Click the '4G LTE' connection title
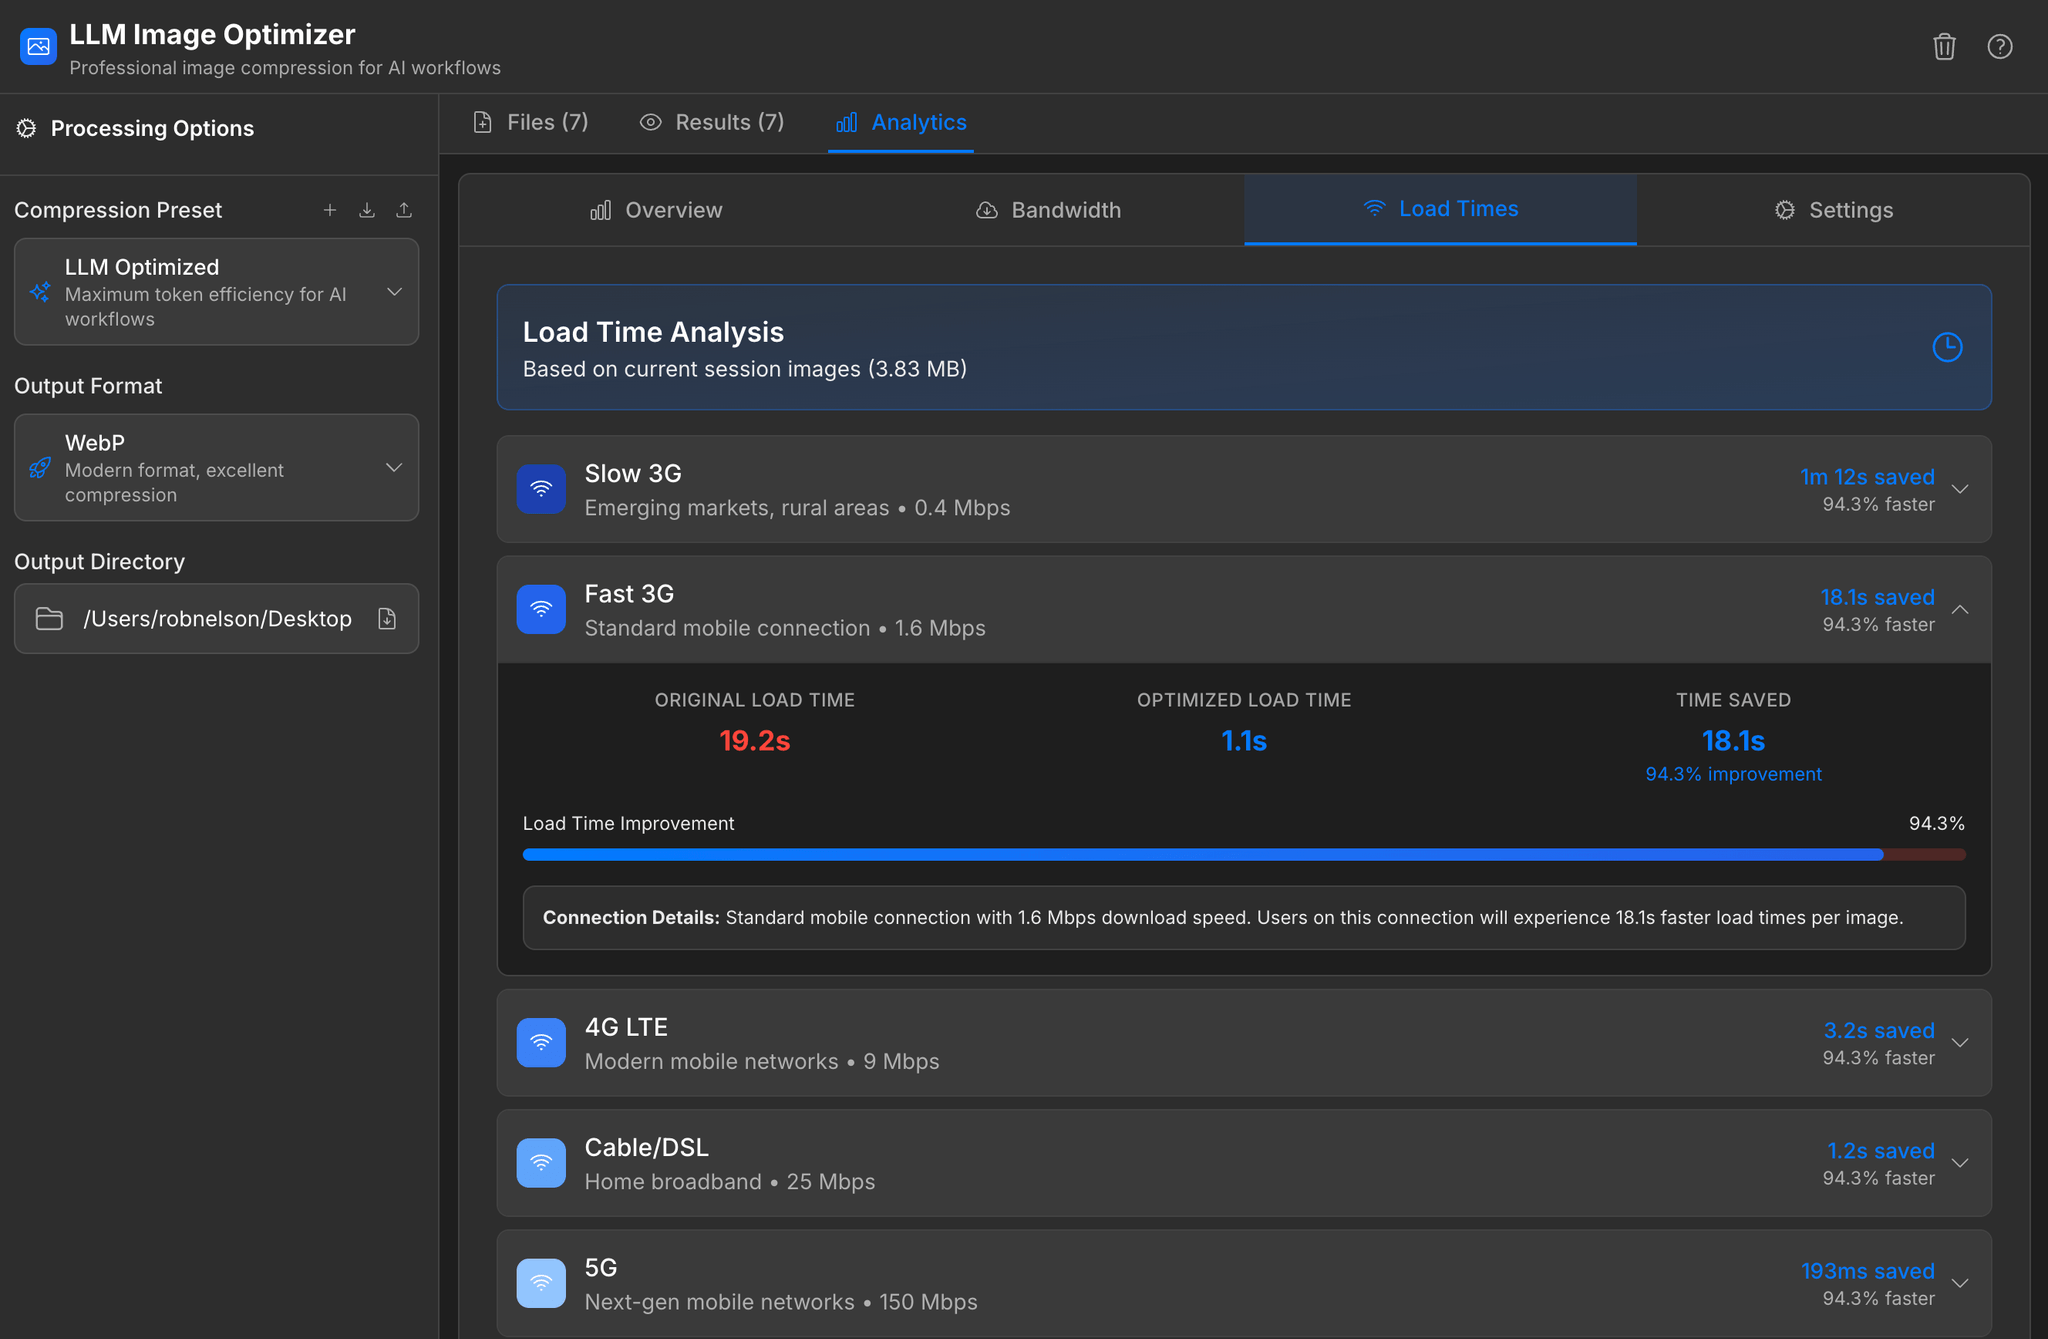 [626, 1027]
